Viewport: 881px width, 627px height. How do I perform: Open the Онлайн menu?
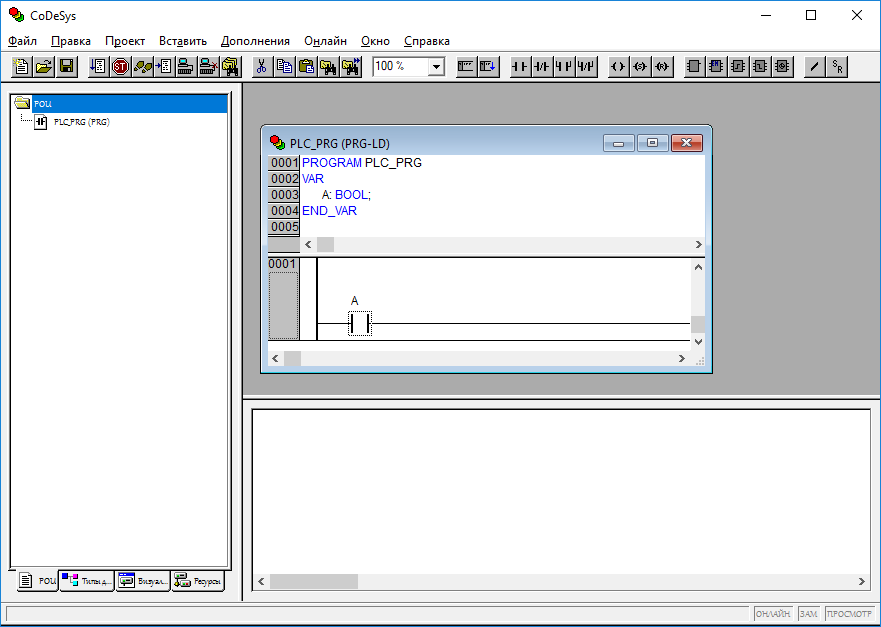pos(325,41)
